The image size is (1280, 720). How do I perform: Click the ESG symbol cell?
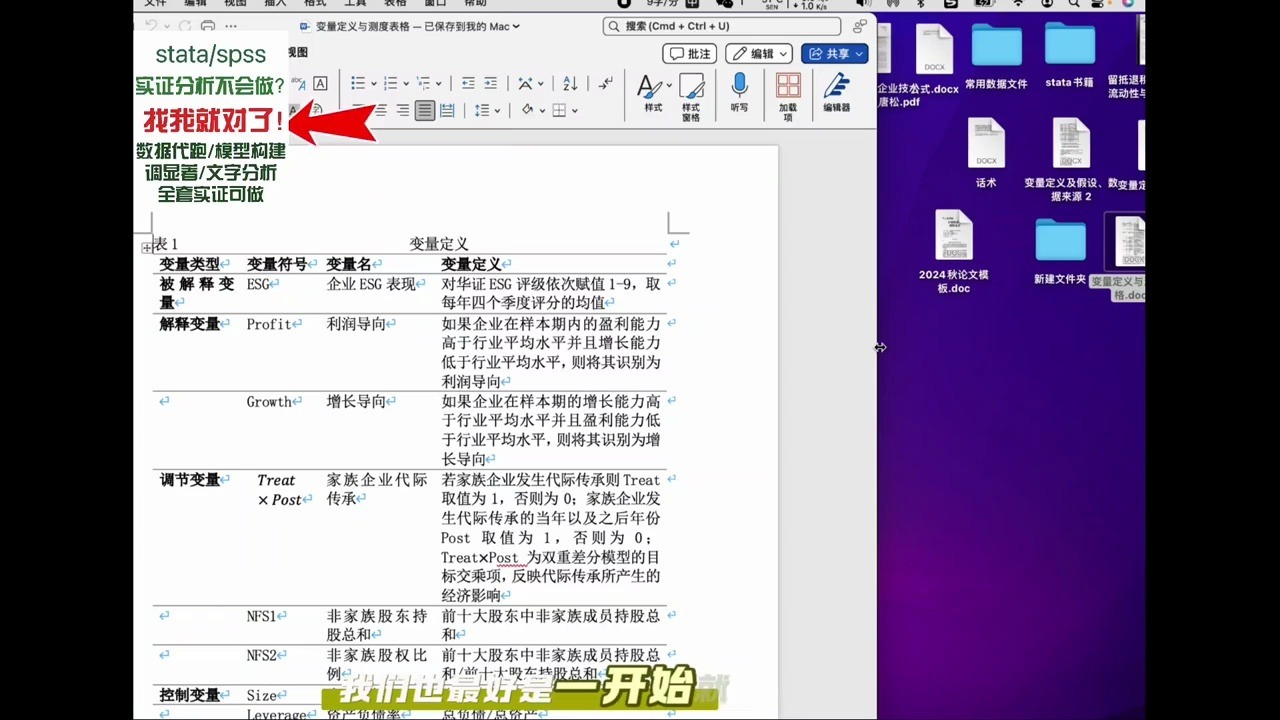(258, 284)
